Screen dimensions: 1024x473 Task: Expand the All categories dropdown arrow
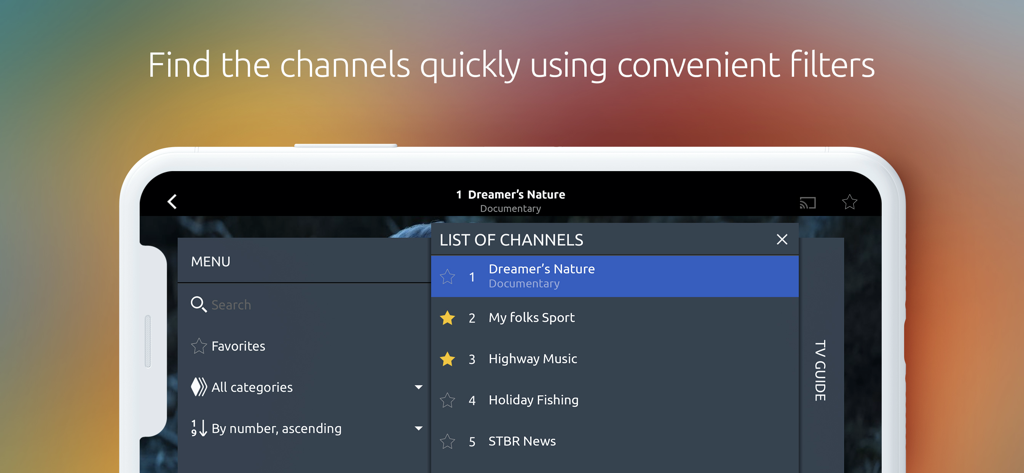point(418,387)
